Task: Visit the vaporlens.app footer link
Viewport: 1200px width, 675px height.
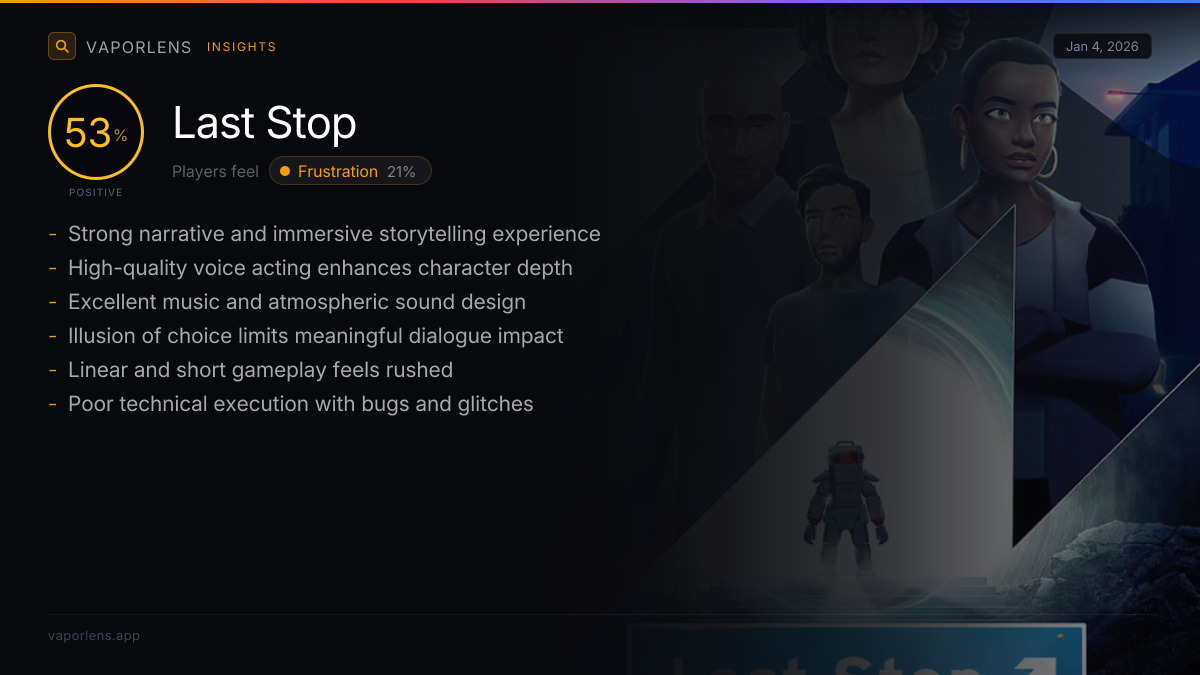Action: pyautogui.click(x=94, y=635)
